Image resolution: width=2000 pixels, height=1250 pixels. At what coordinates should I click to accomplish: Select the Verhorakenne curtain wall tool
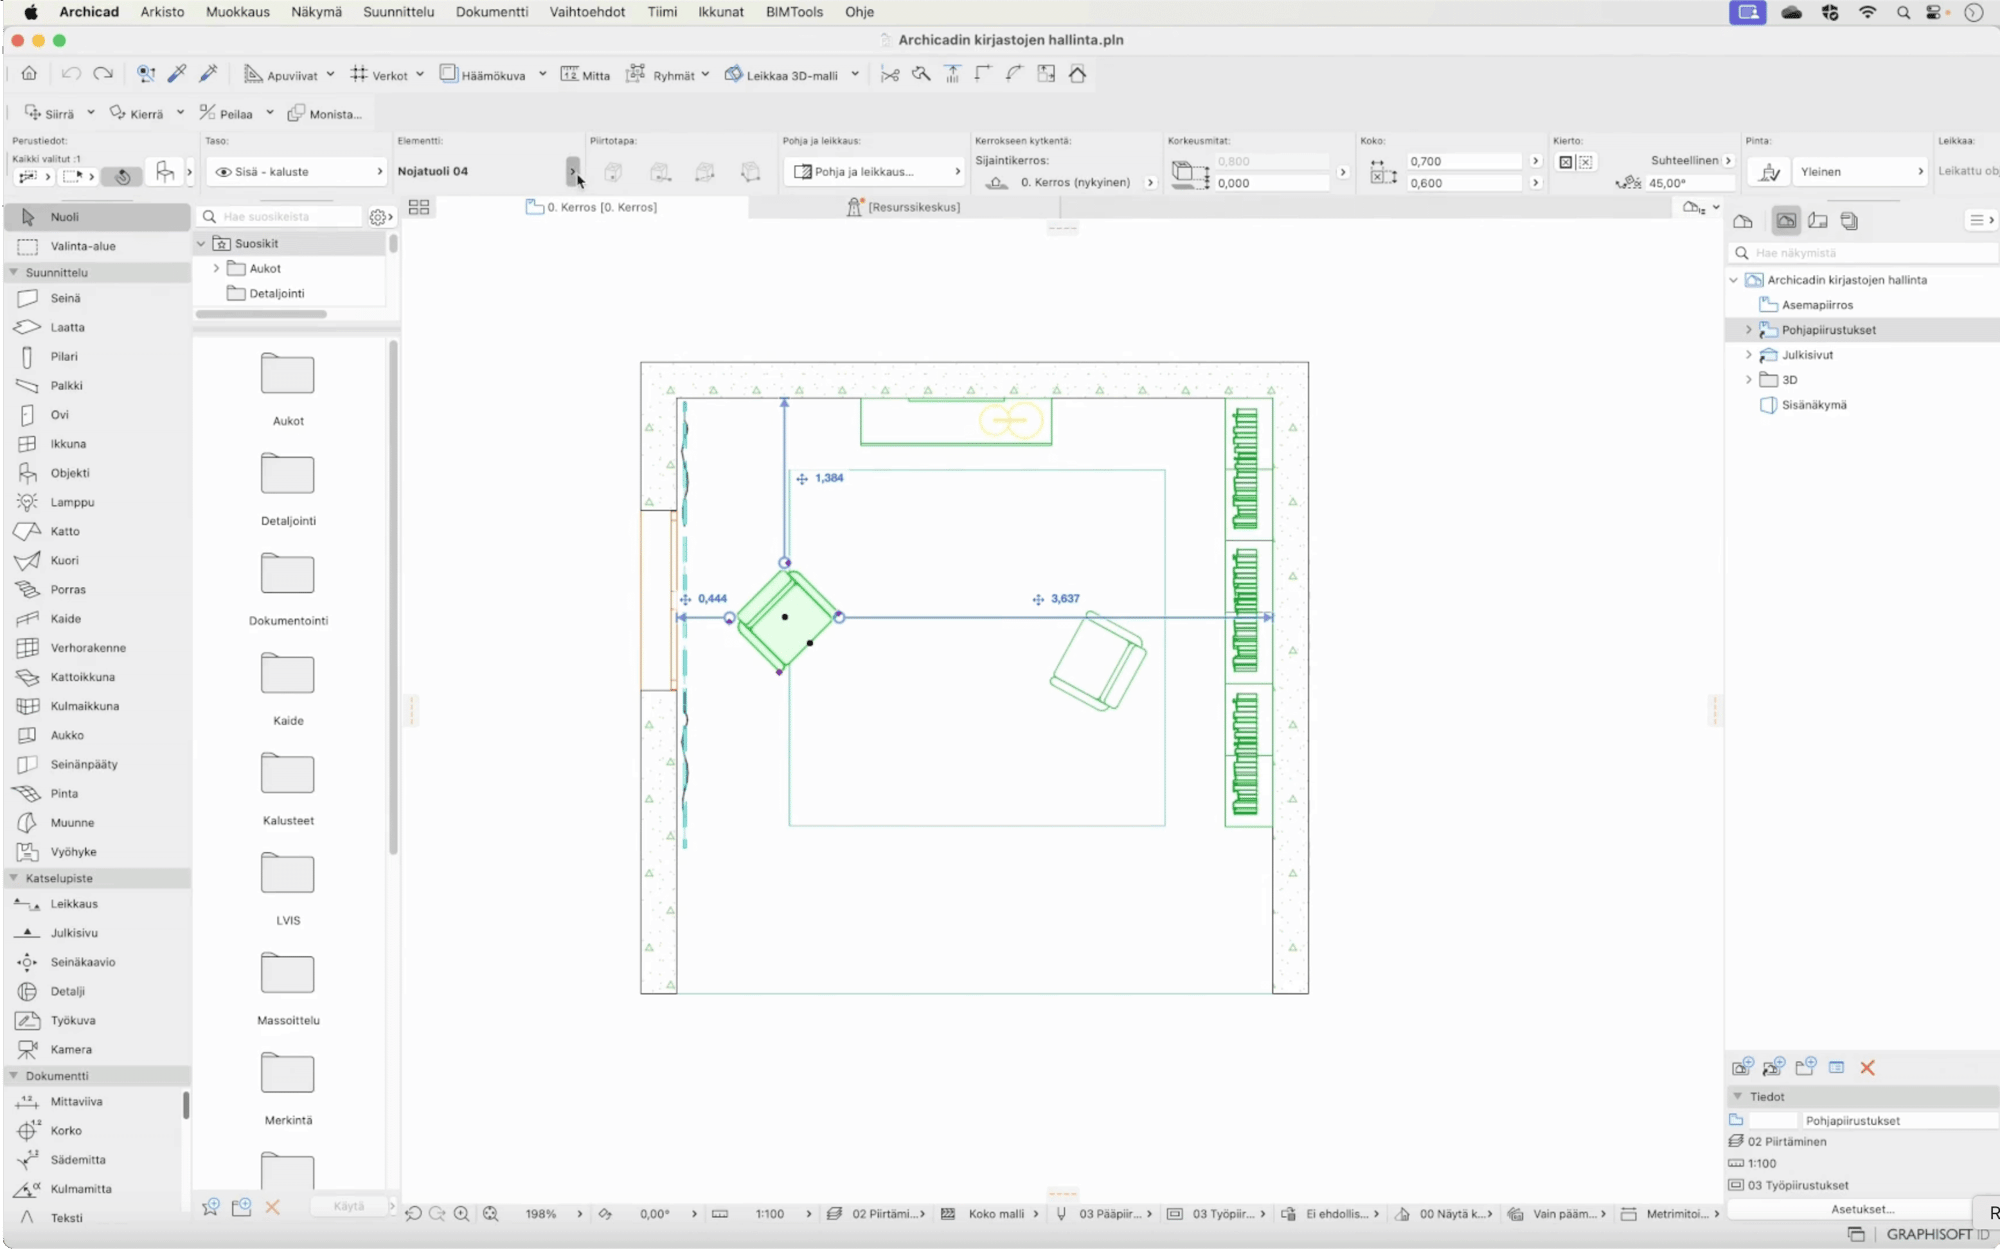(97, 647)
